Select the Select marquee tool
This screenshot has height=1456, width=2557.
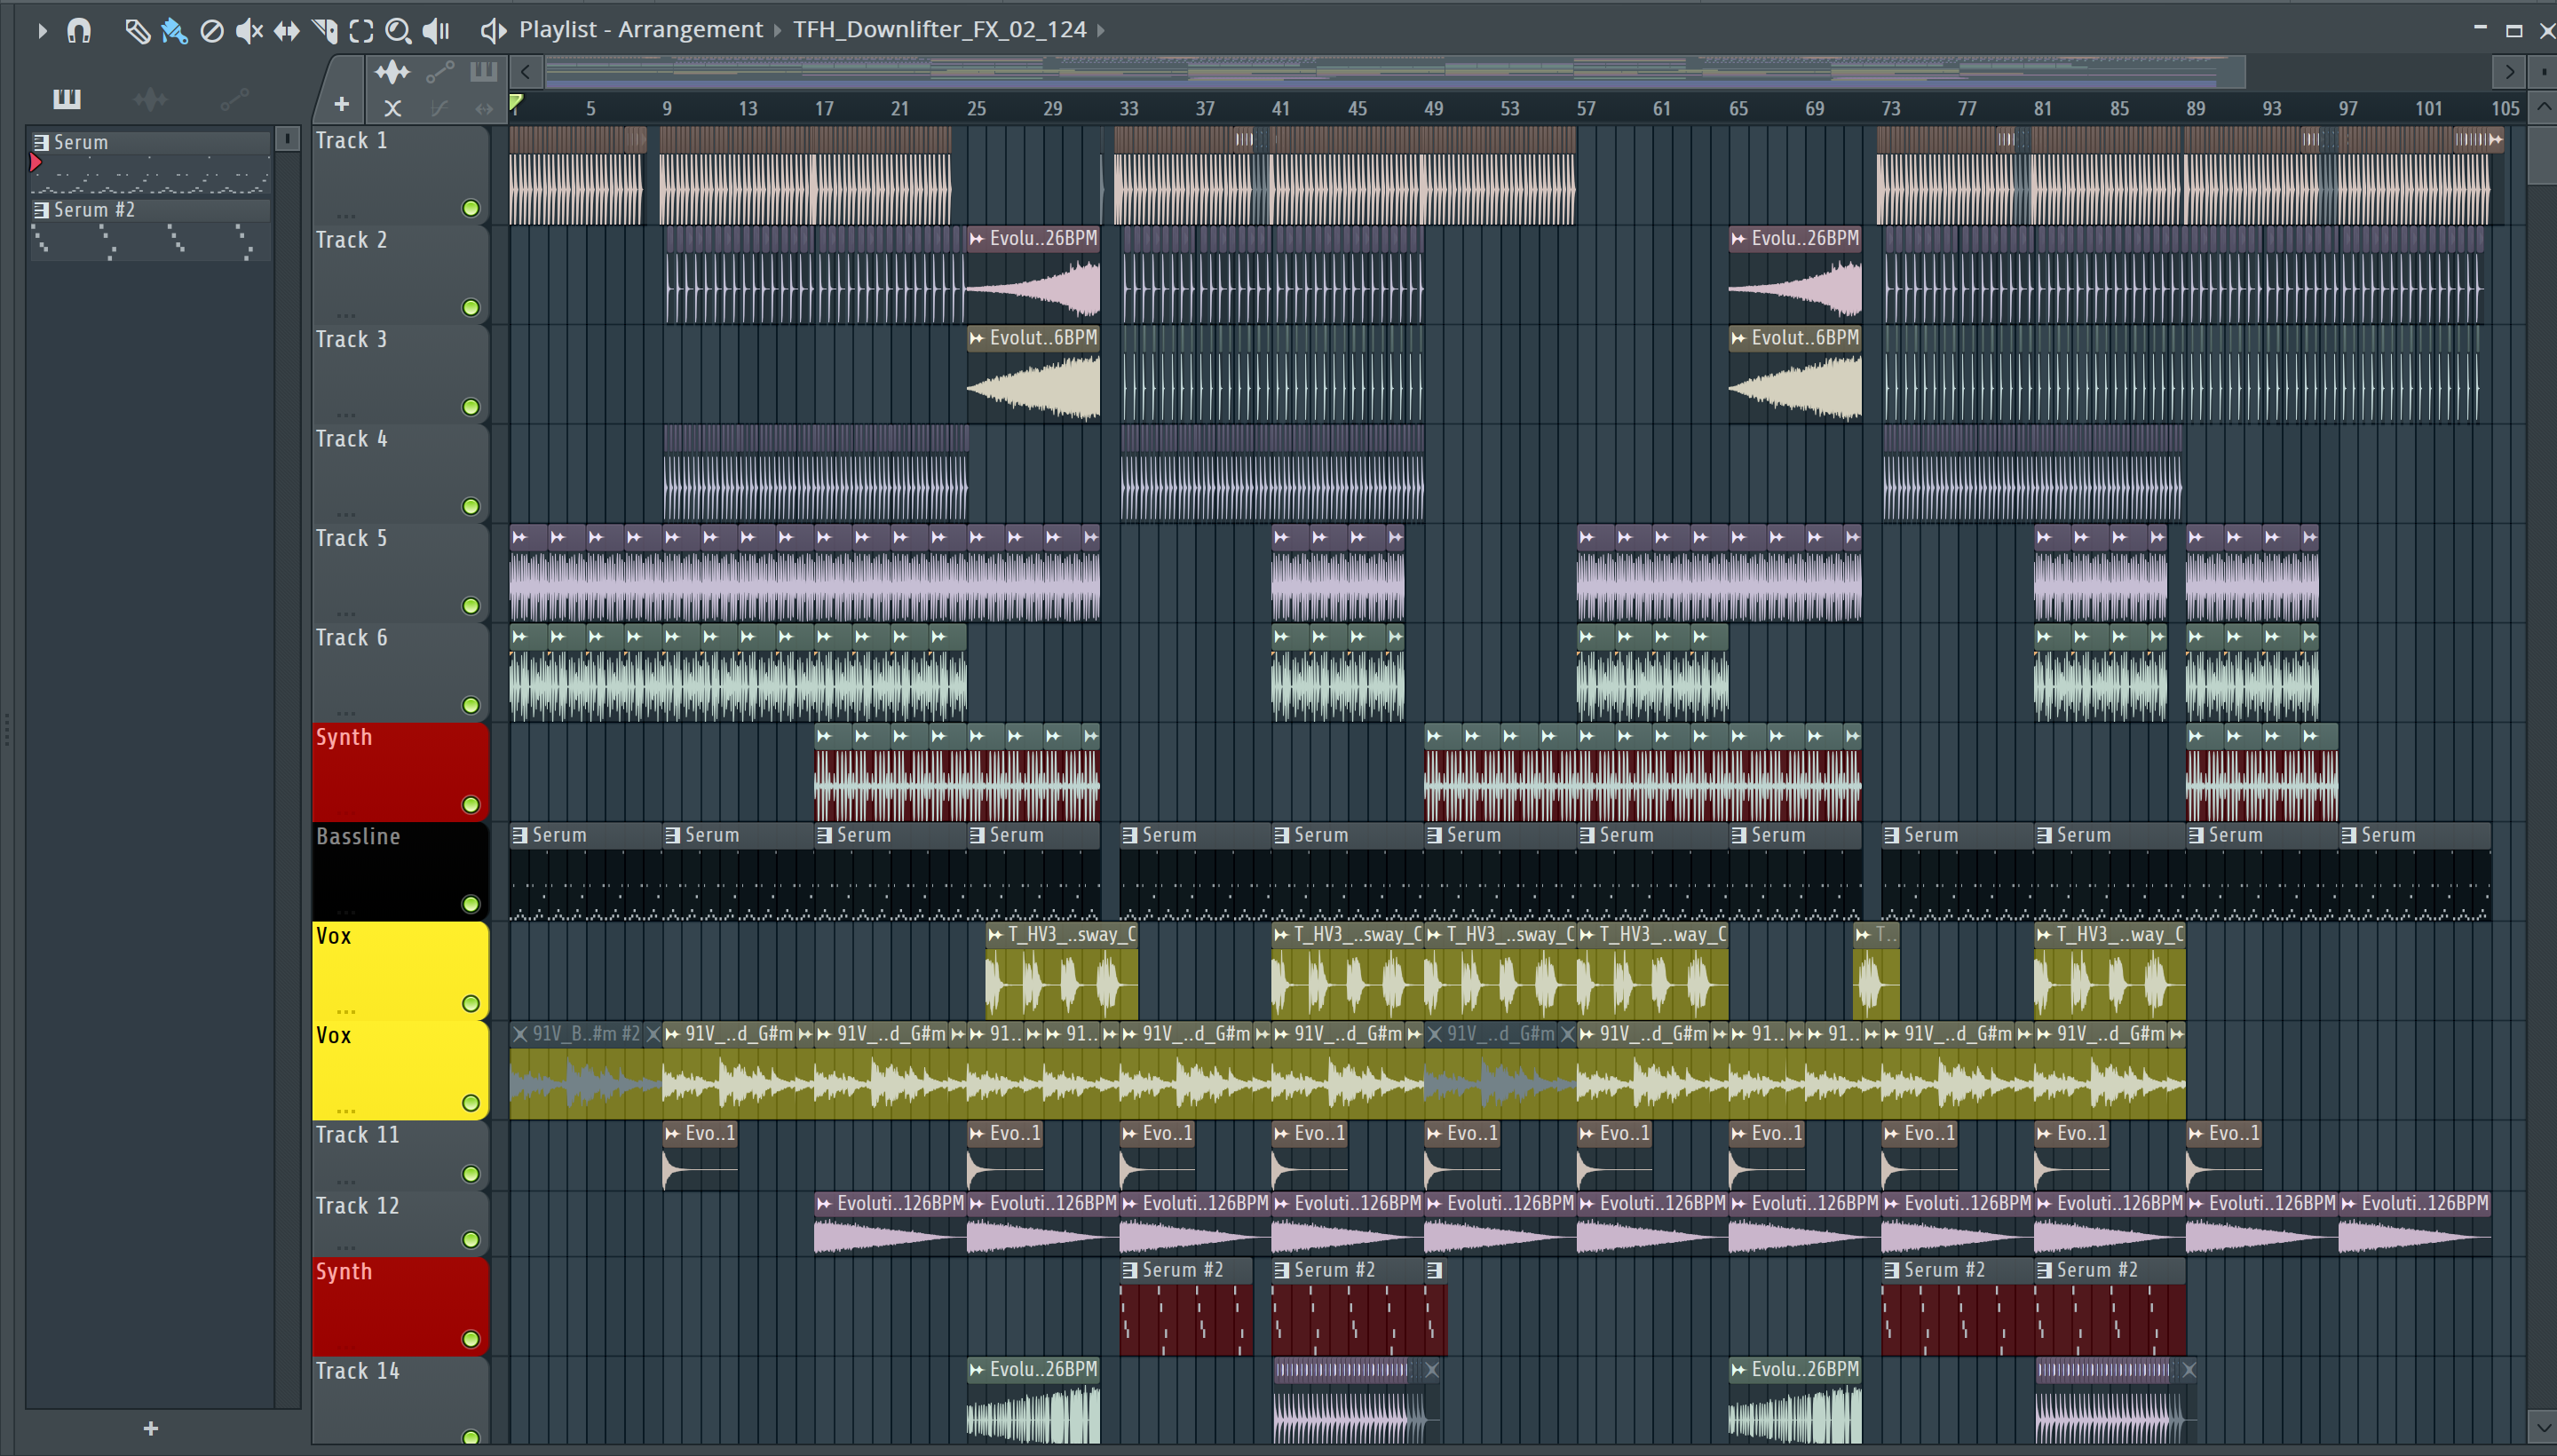click(x=361, y=31)
